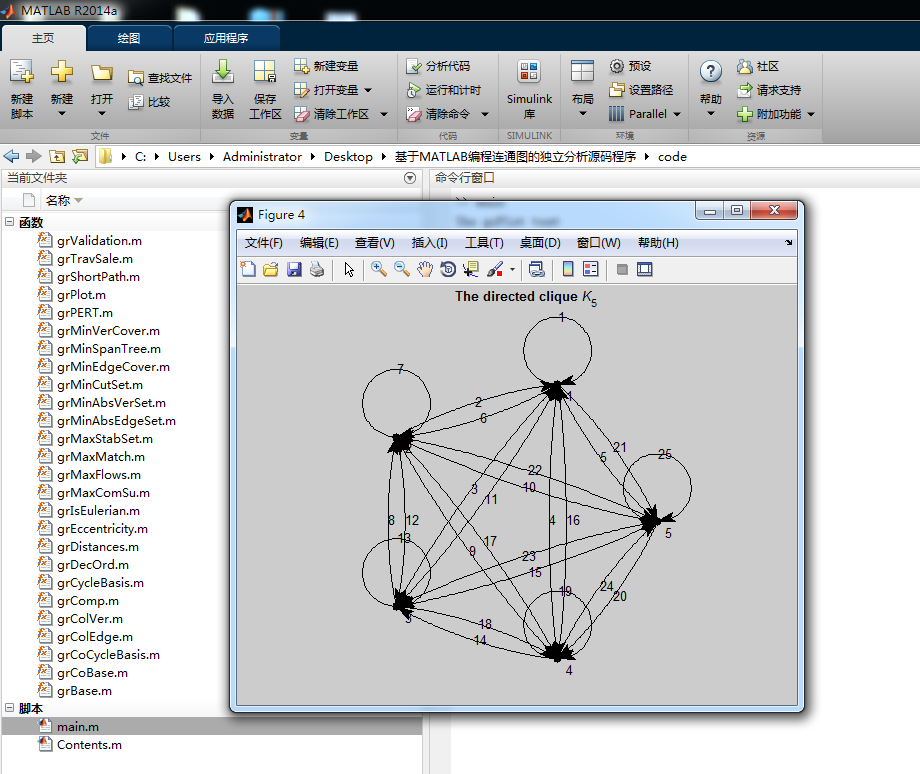Click Find Files (查找文件)
This screenshot has width=920, height=774.
[160, 78]
